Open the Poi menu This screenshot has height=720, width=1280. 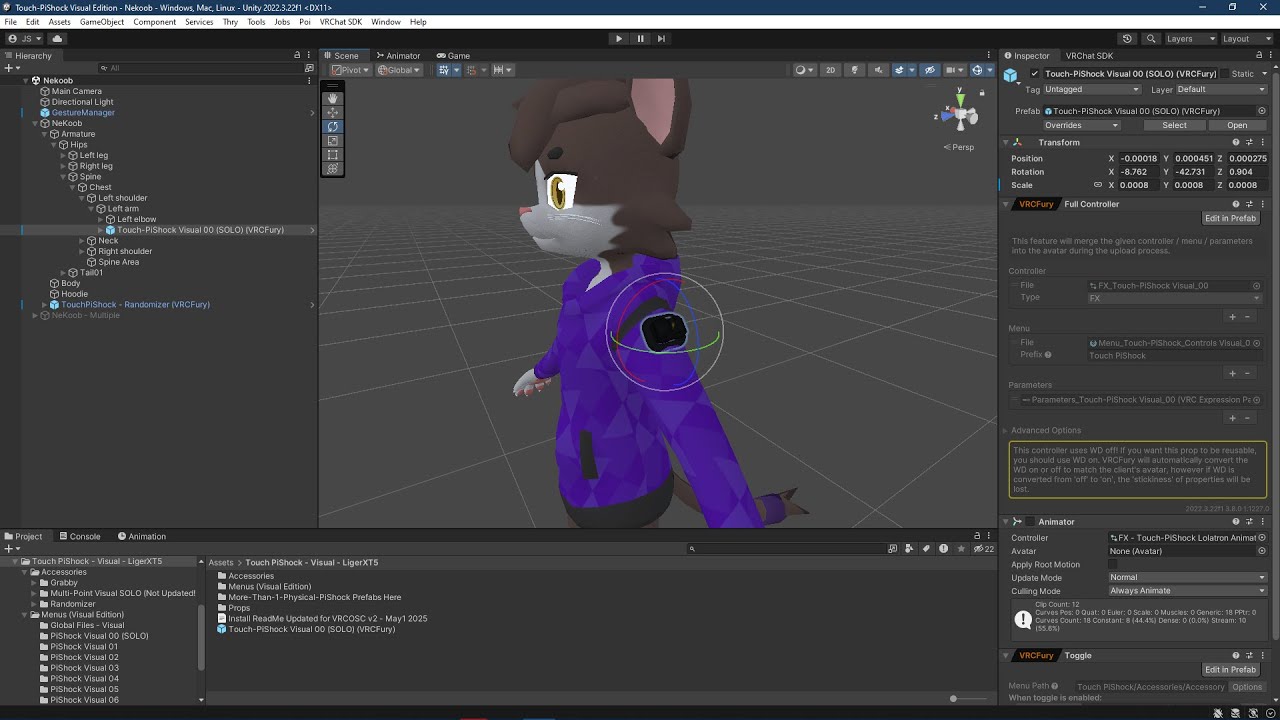[x=305, y=22]
